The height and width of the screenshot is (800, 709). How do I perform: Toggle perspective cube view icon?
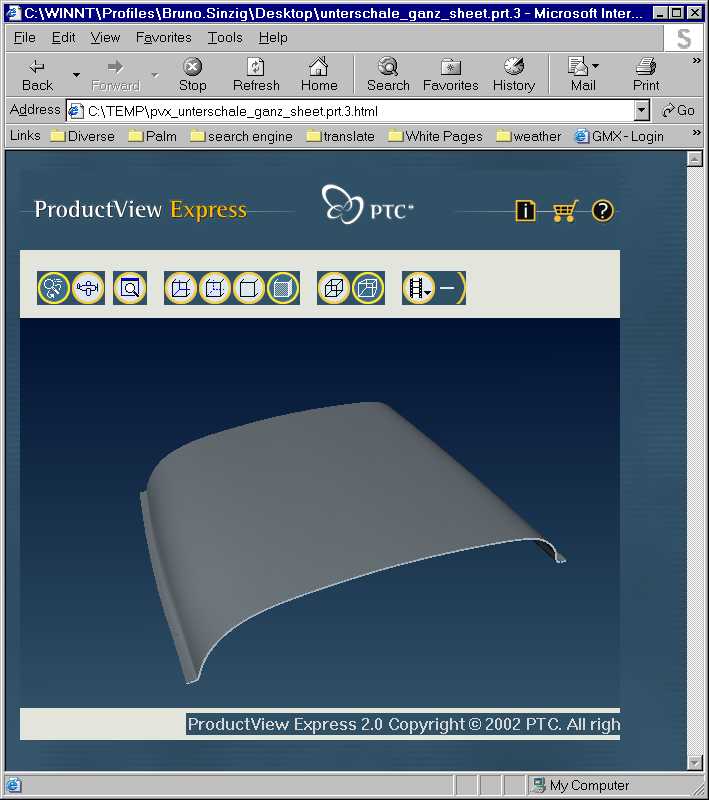pos(368,288)
